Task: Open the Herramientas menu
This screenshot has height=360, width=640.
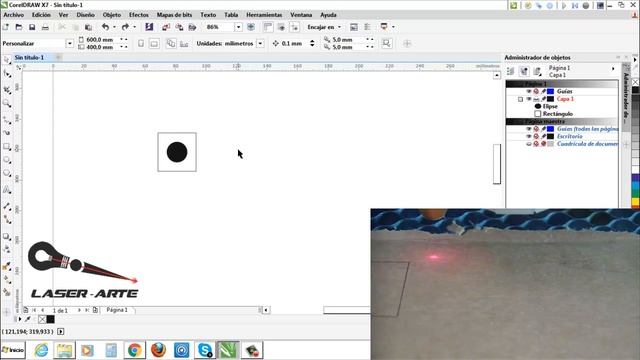Action: coord(264,15)
